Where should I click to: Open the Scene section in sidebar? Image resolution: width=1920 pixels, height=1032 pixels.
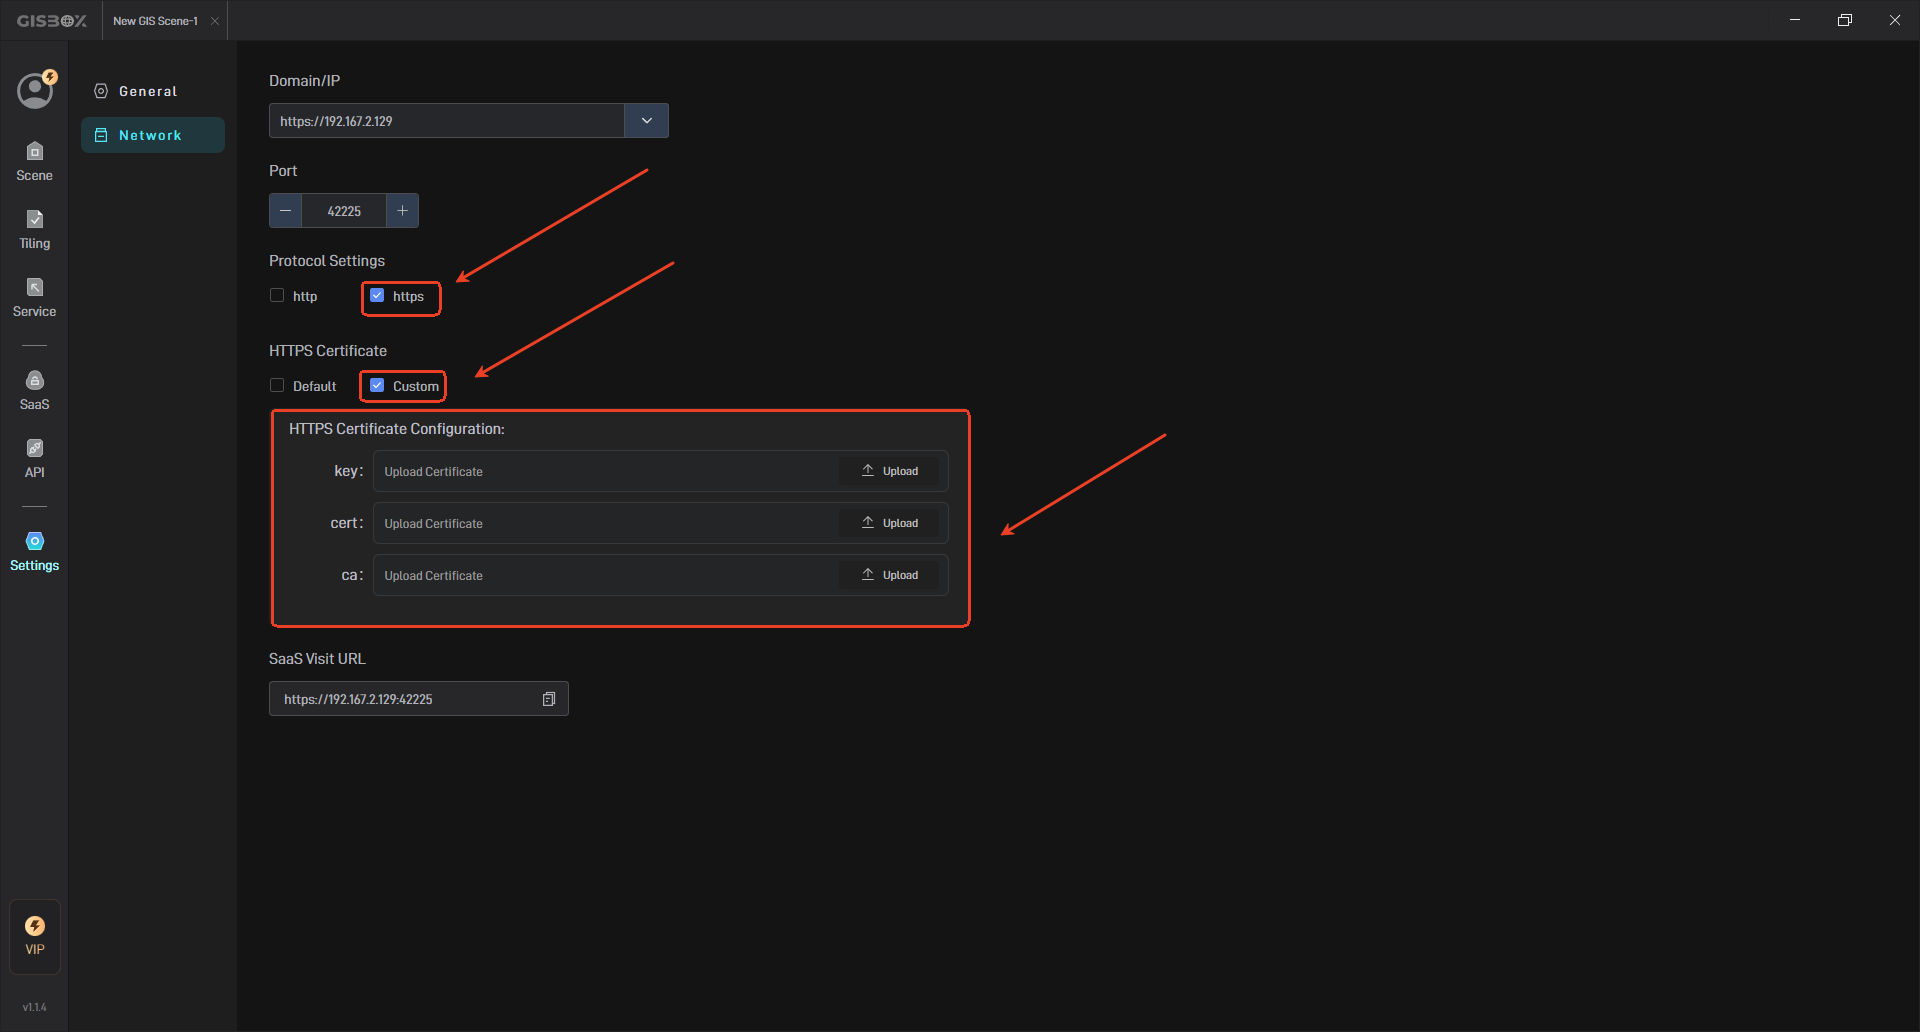pos(34,161)
